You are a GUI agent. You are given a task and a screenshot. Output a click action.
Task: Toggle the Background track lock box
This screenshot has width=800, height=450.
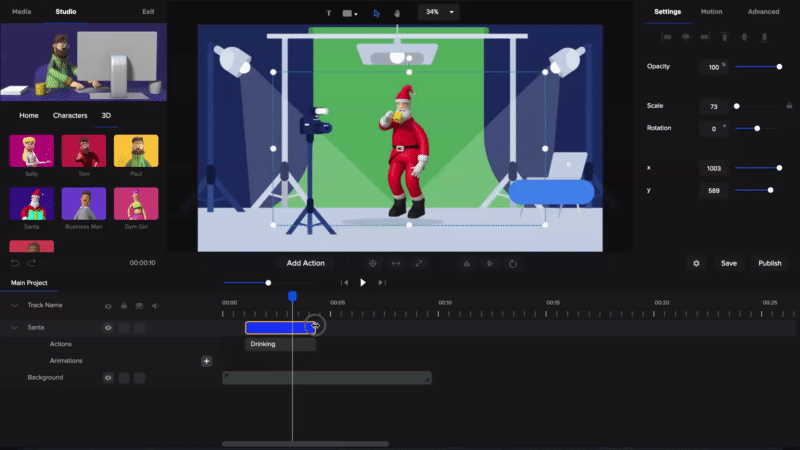click(124, 378)
